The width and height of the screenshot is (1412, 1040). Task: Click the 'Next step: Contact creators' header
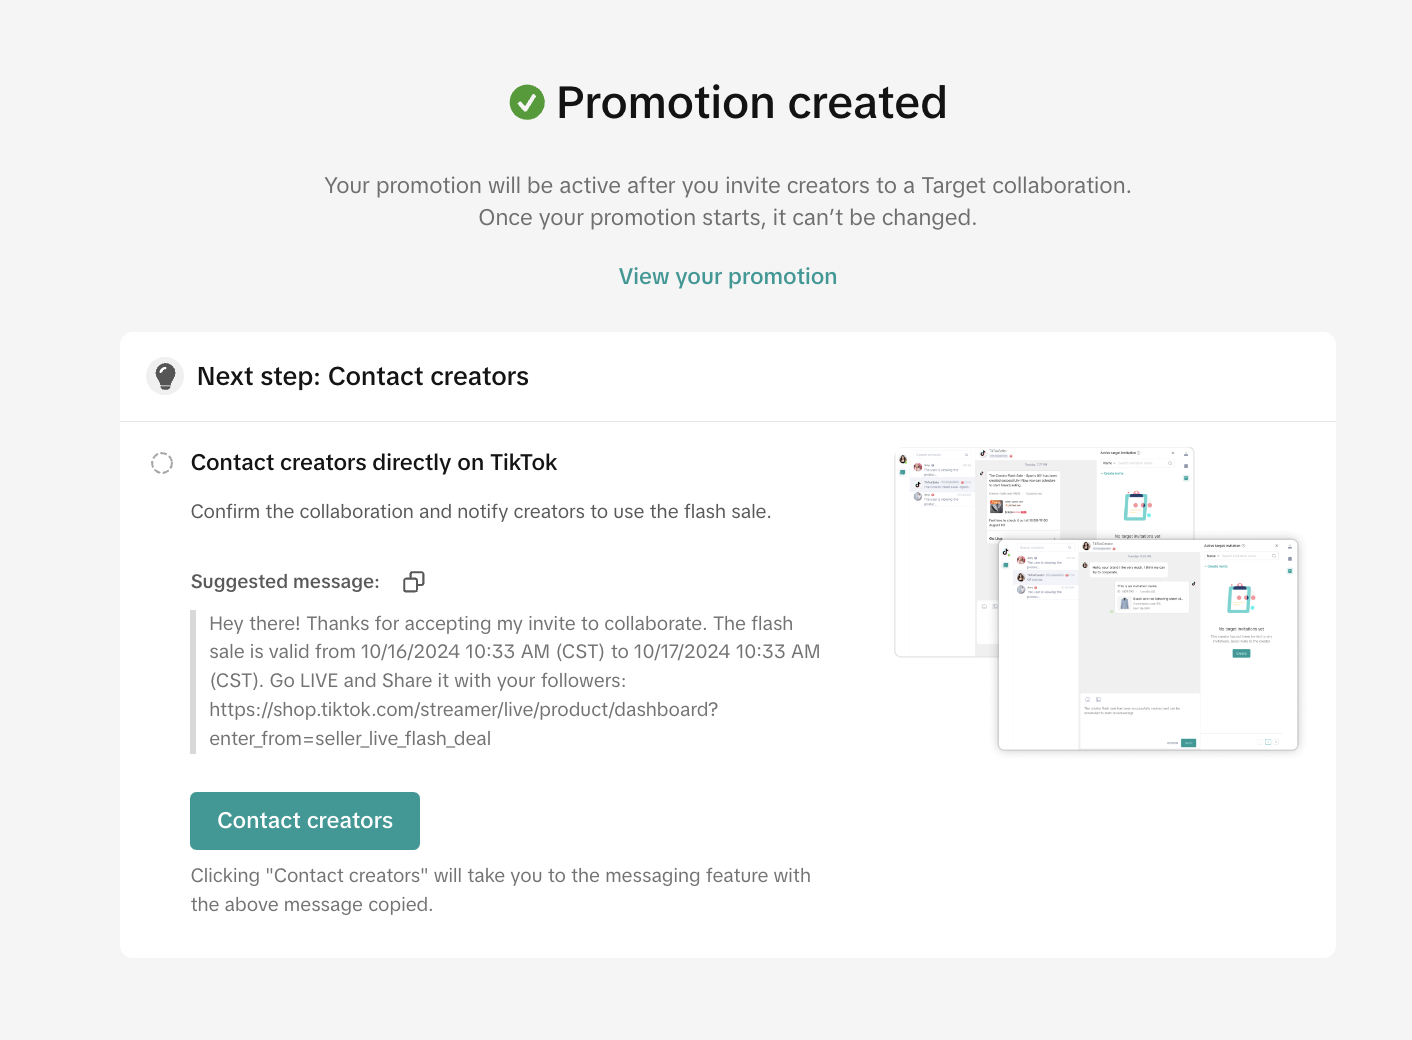(362, 377)
